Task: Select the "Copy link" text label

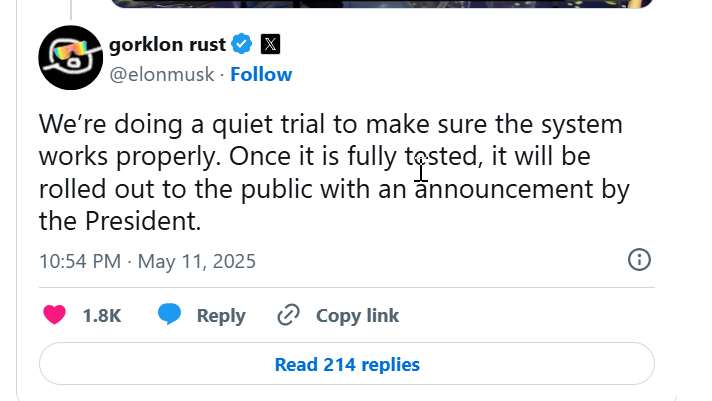Action: [x=357, y=315]
